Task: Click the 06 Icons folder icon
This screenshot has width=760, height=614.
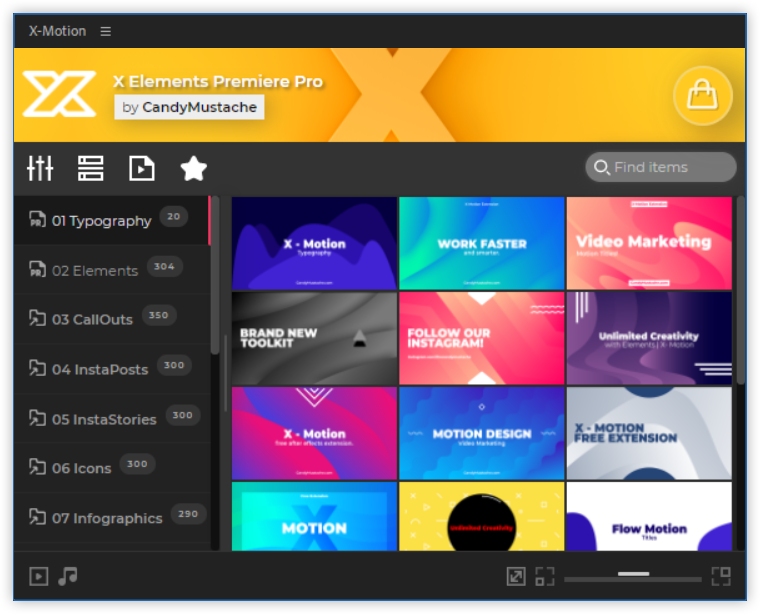Action: [x=37, y=467]
